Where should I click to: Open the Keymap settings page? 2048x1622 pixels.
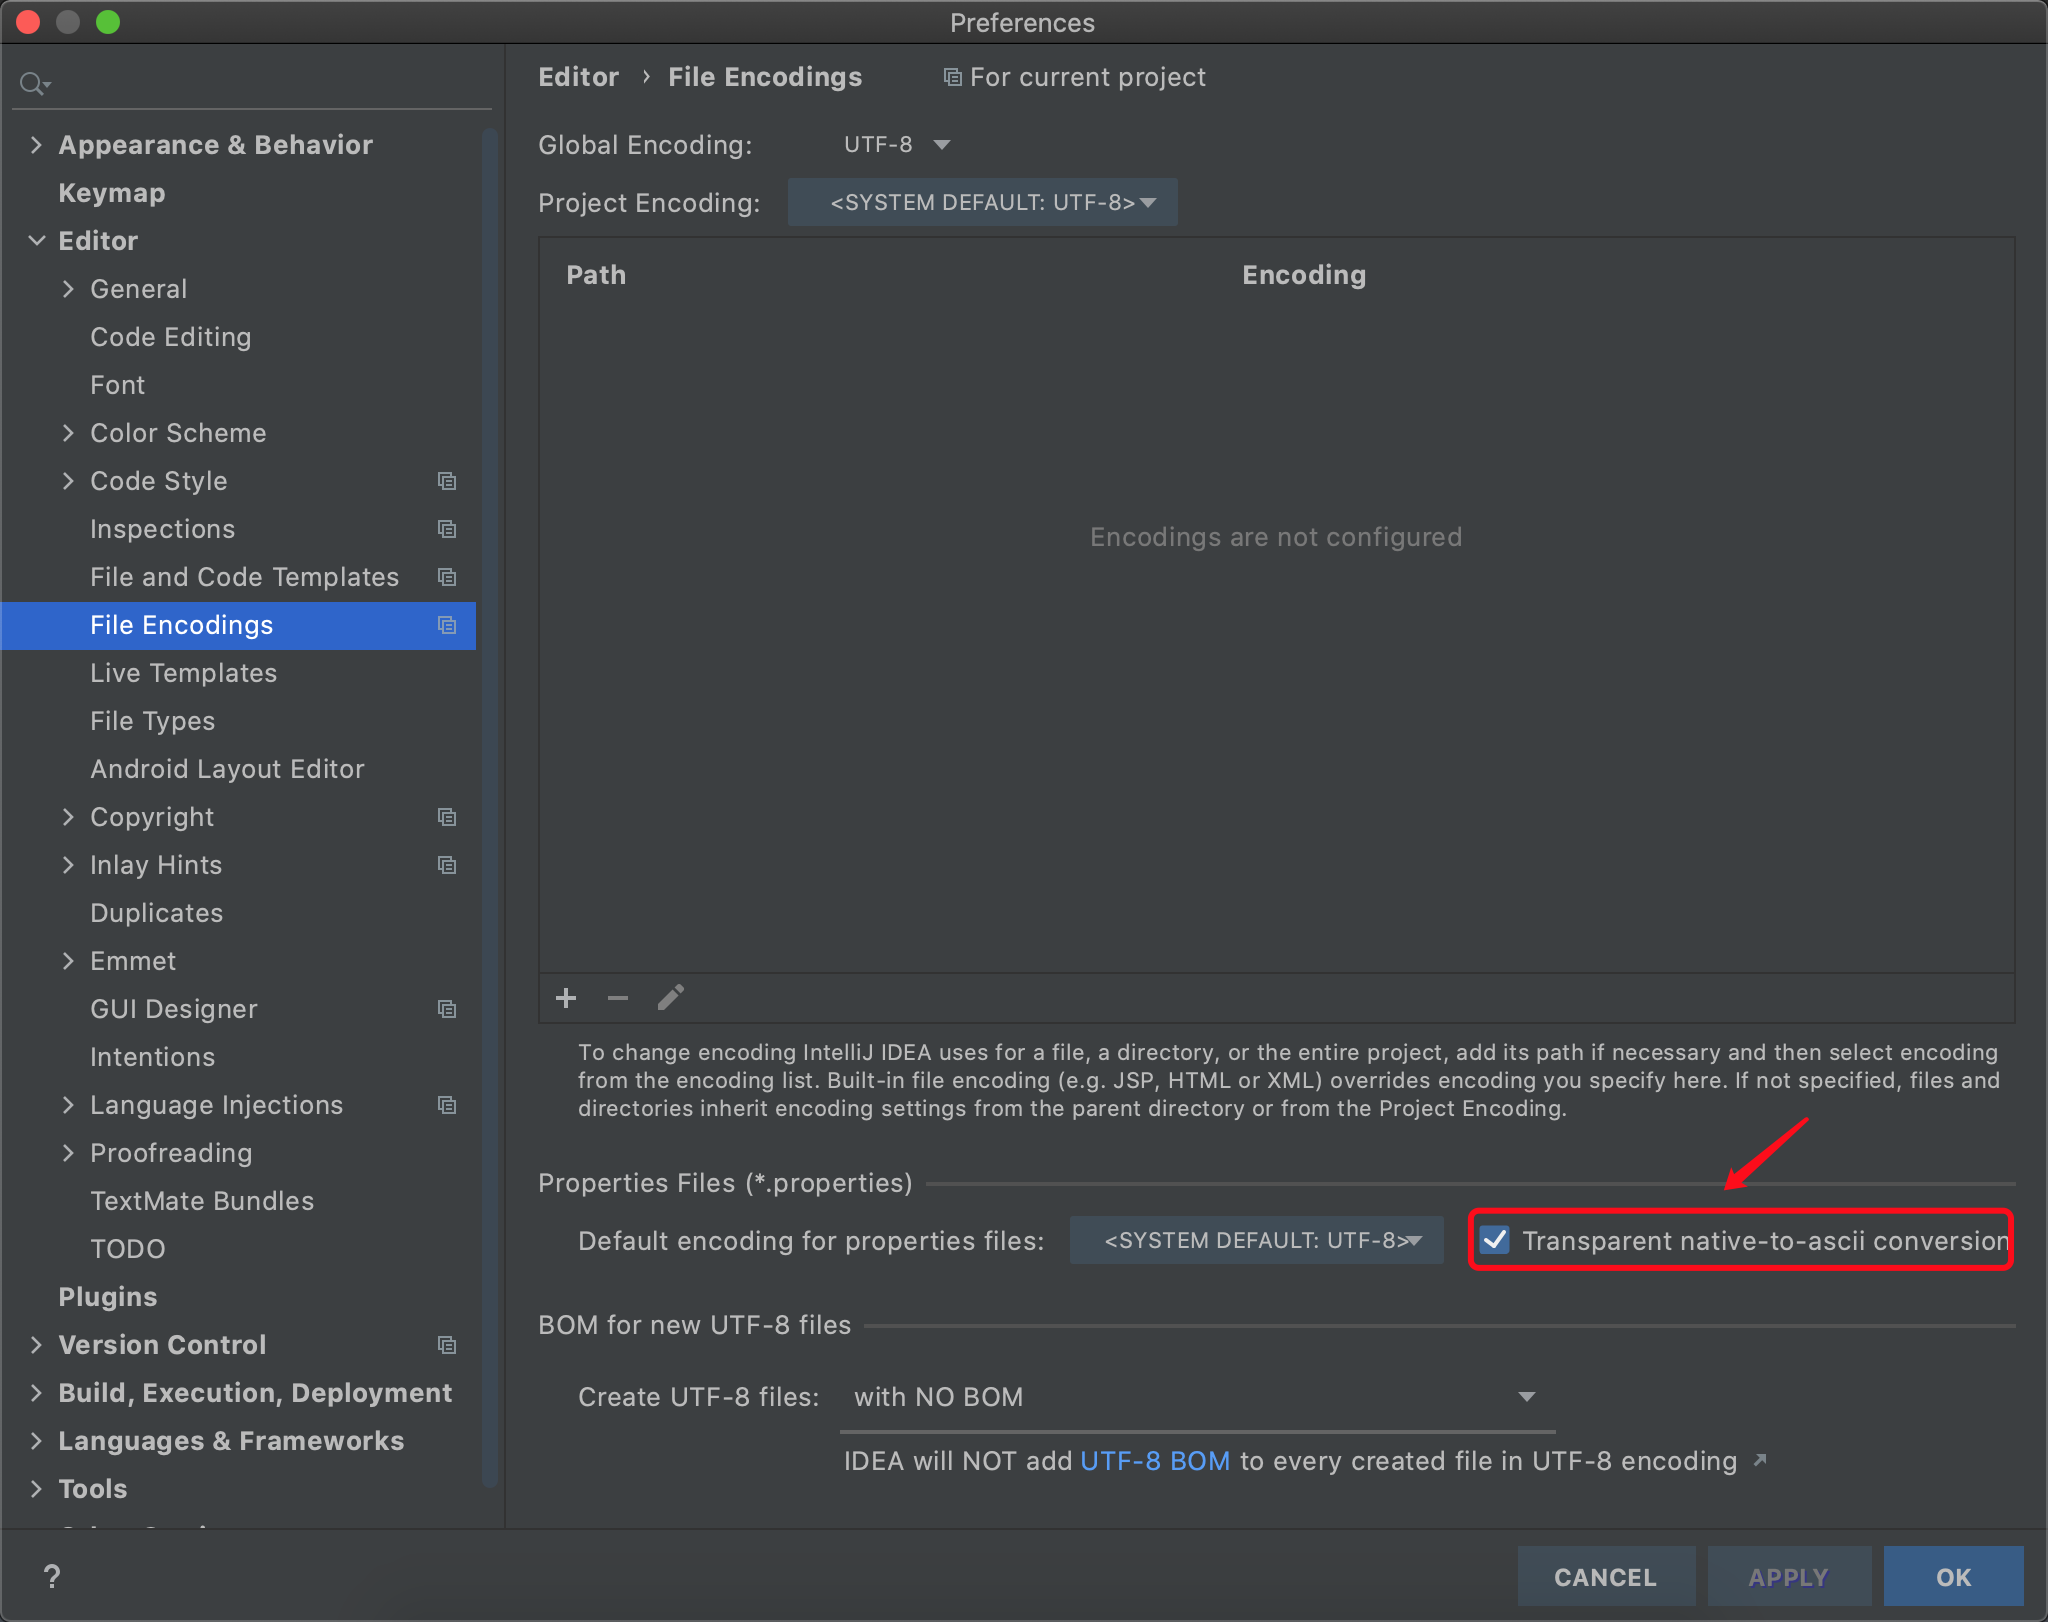[x=111, y=193]
